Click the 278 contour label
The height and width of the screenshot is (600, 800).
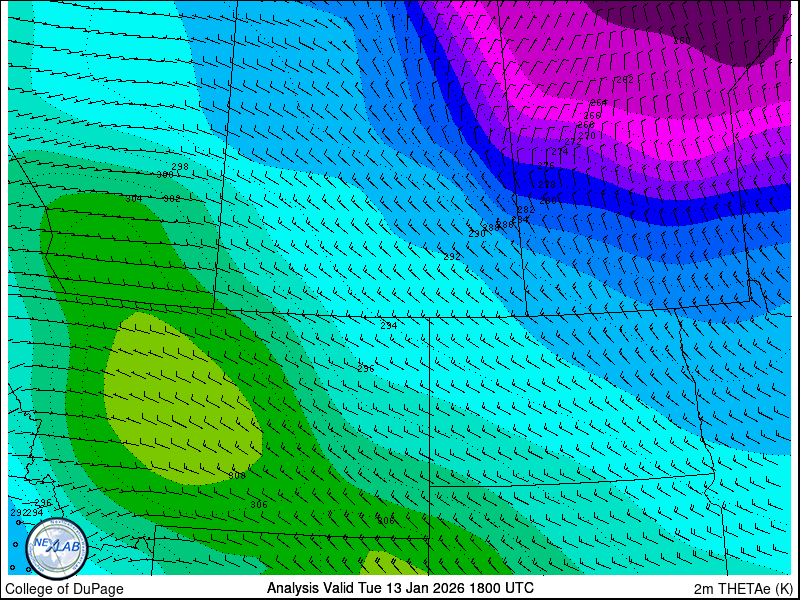[x=547, y=185]
